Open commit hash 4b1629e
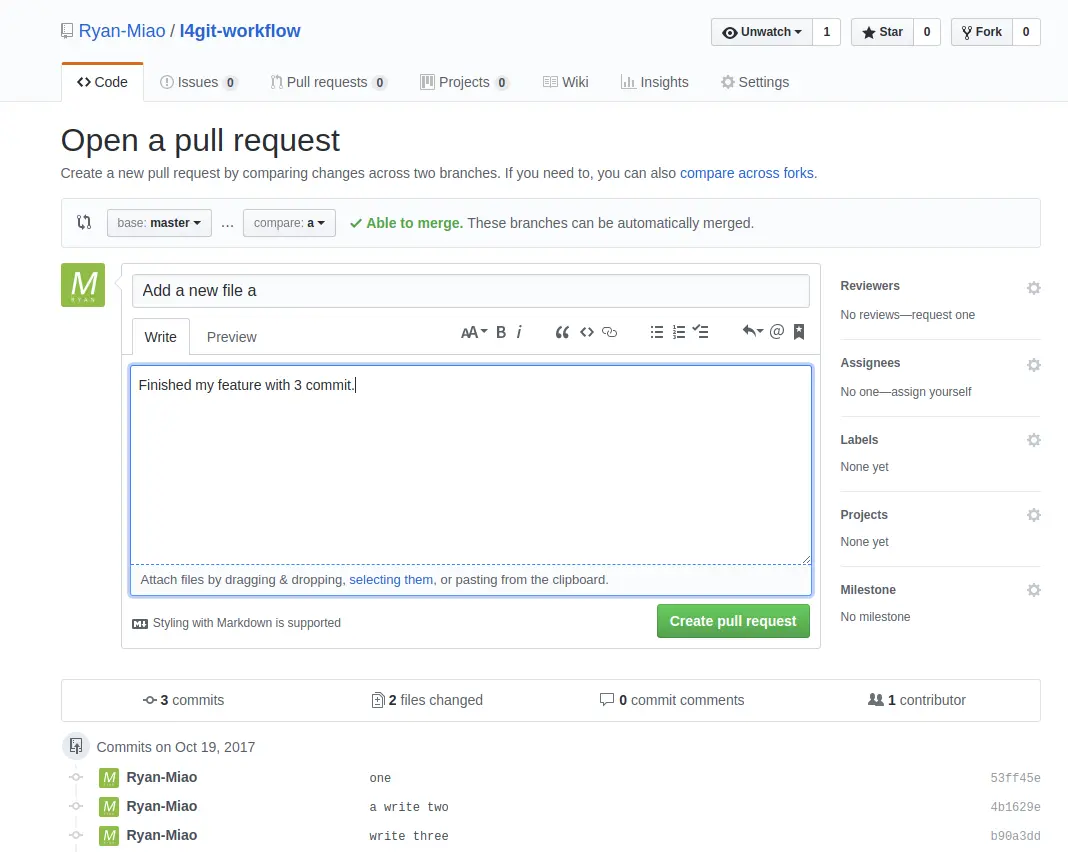Screen dimensions: 1068x852 pyautogui.click(x=1015, y=807)
